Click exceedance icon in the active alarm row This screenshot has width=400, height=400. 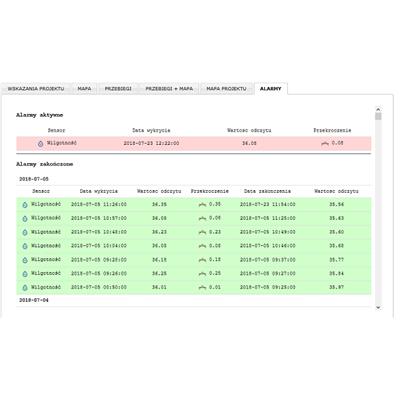(325, 143)
